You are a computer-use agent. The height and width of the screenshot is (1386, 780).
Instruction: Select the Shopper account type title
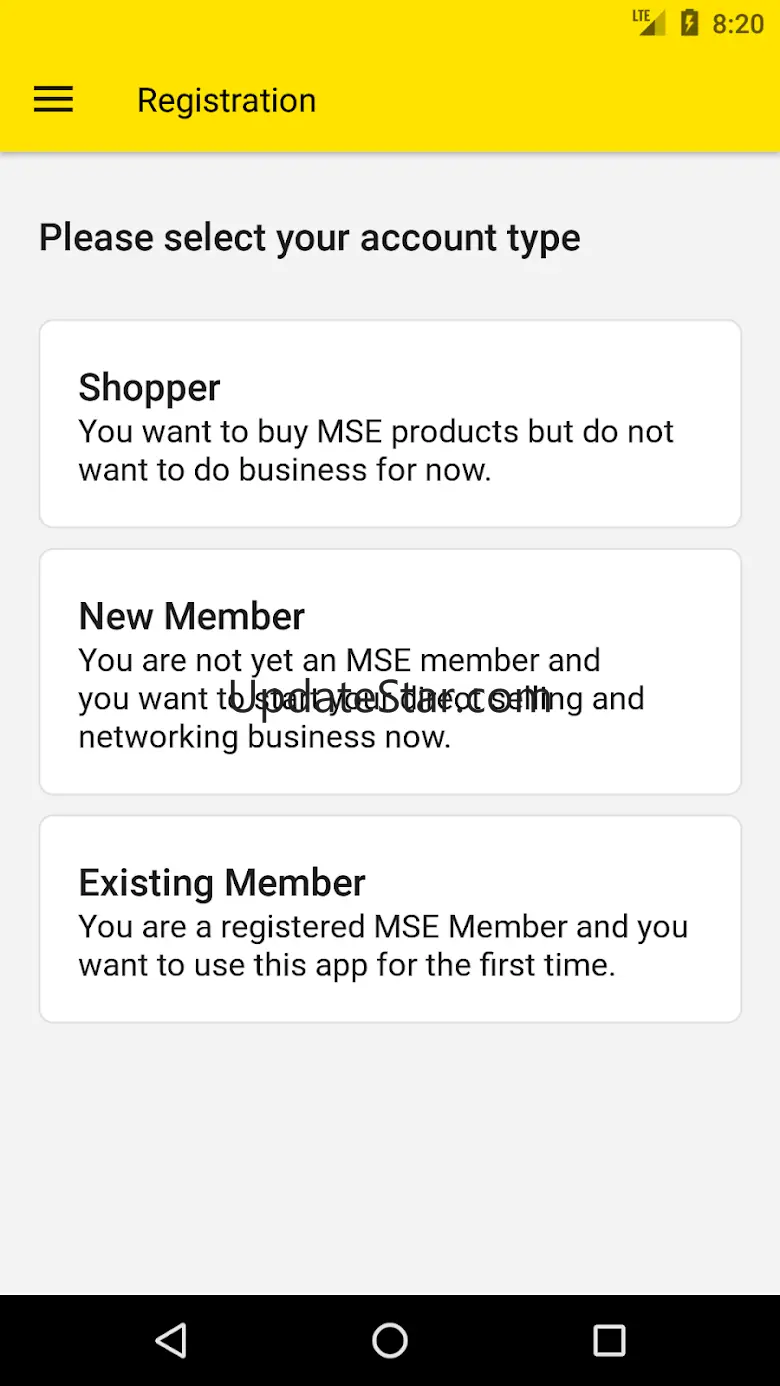149,387
